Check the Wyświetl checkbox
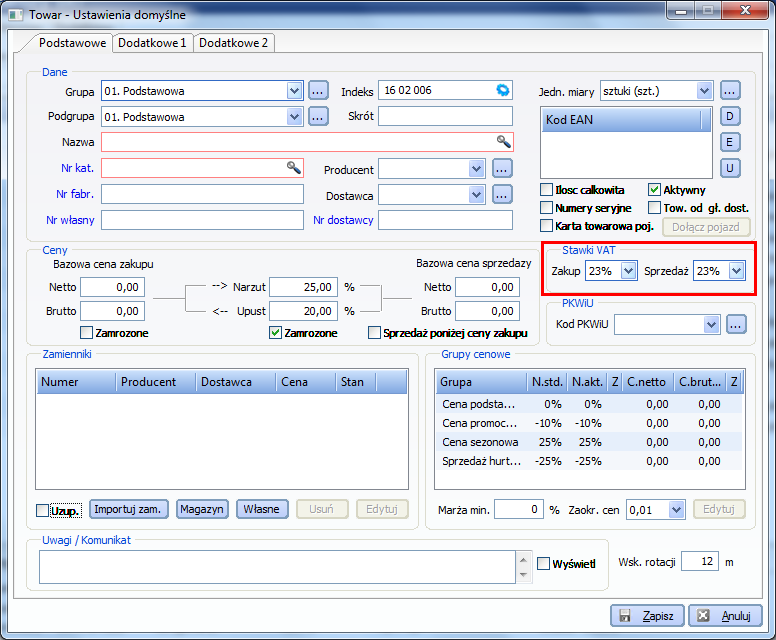 [543, 563]
